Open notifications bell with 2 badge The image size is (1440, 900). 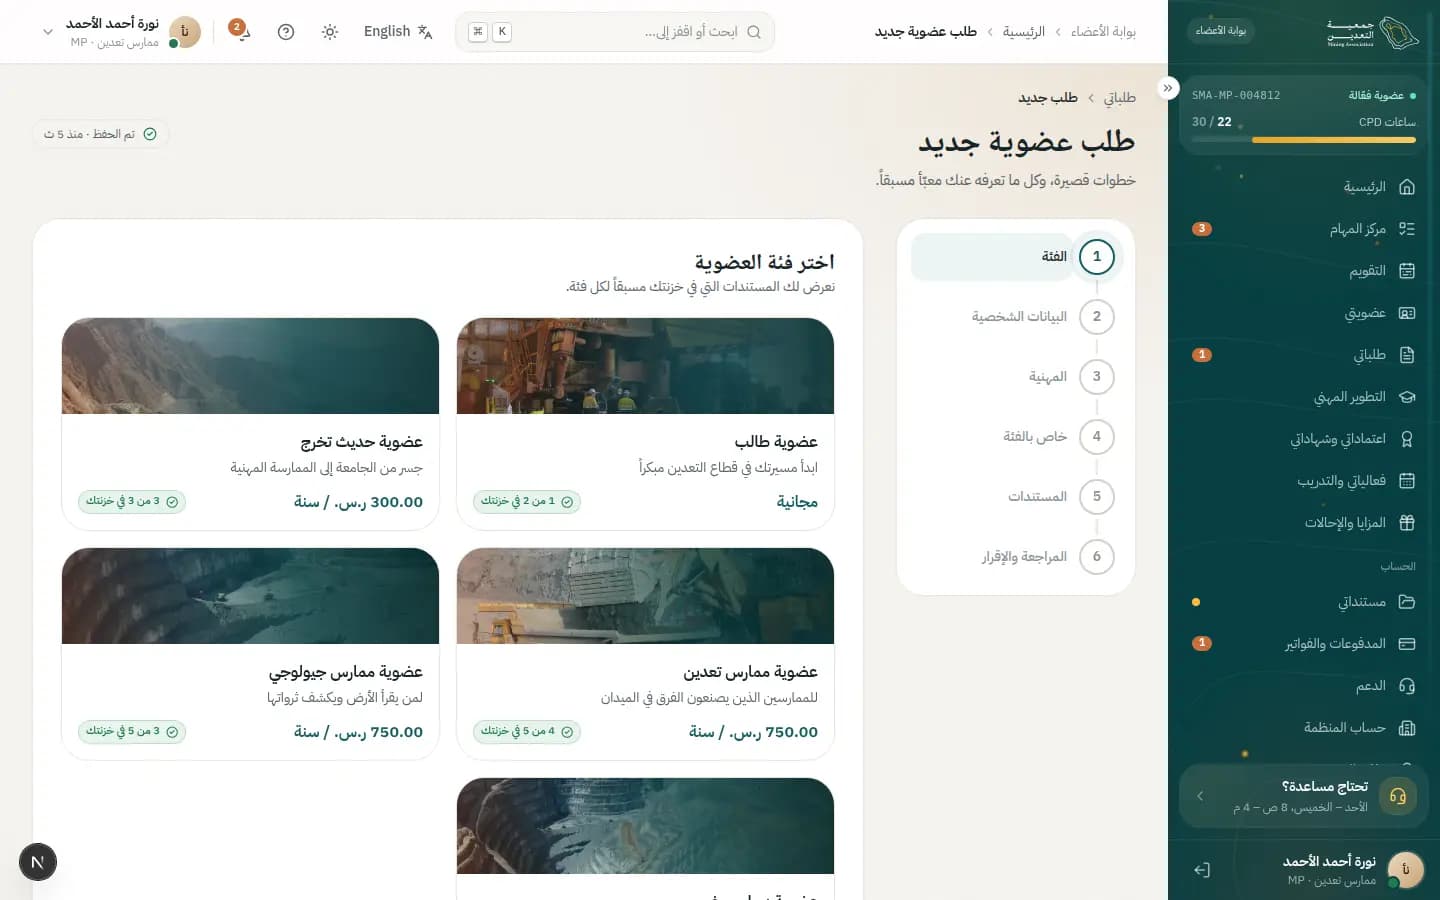pyautogui.click(x=241, y=31)
